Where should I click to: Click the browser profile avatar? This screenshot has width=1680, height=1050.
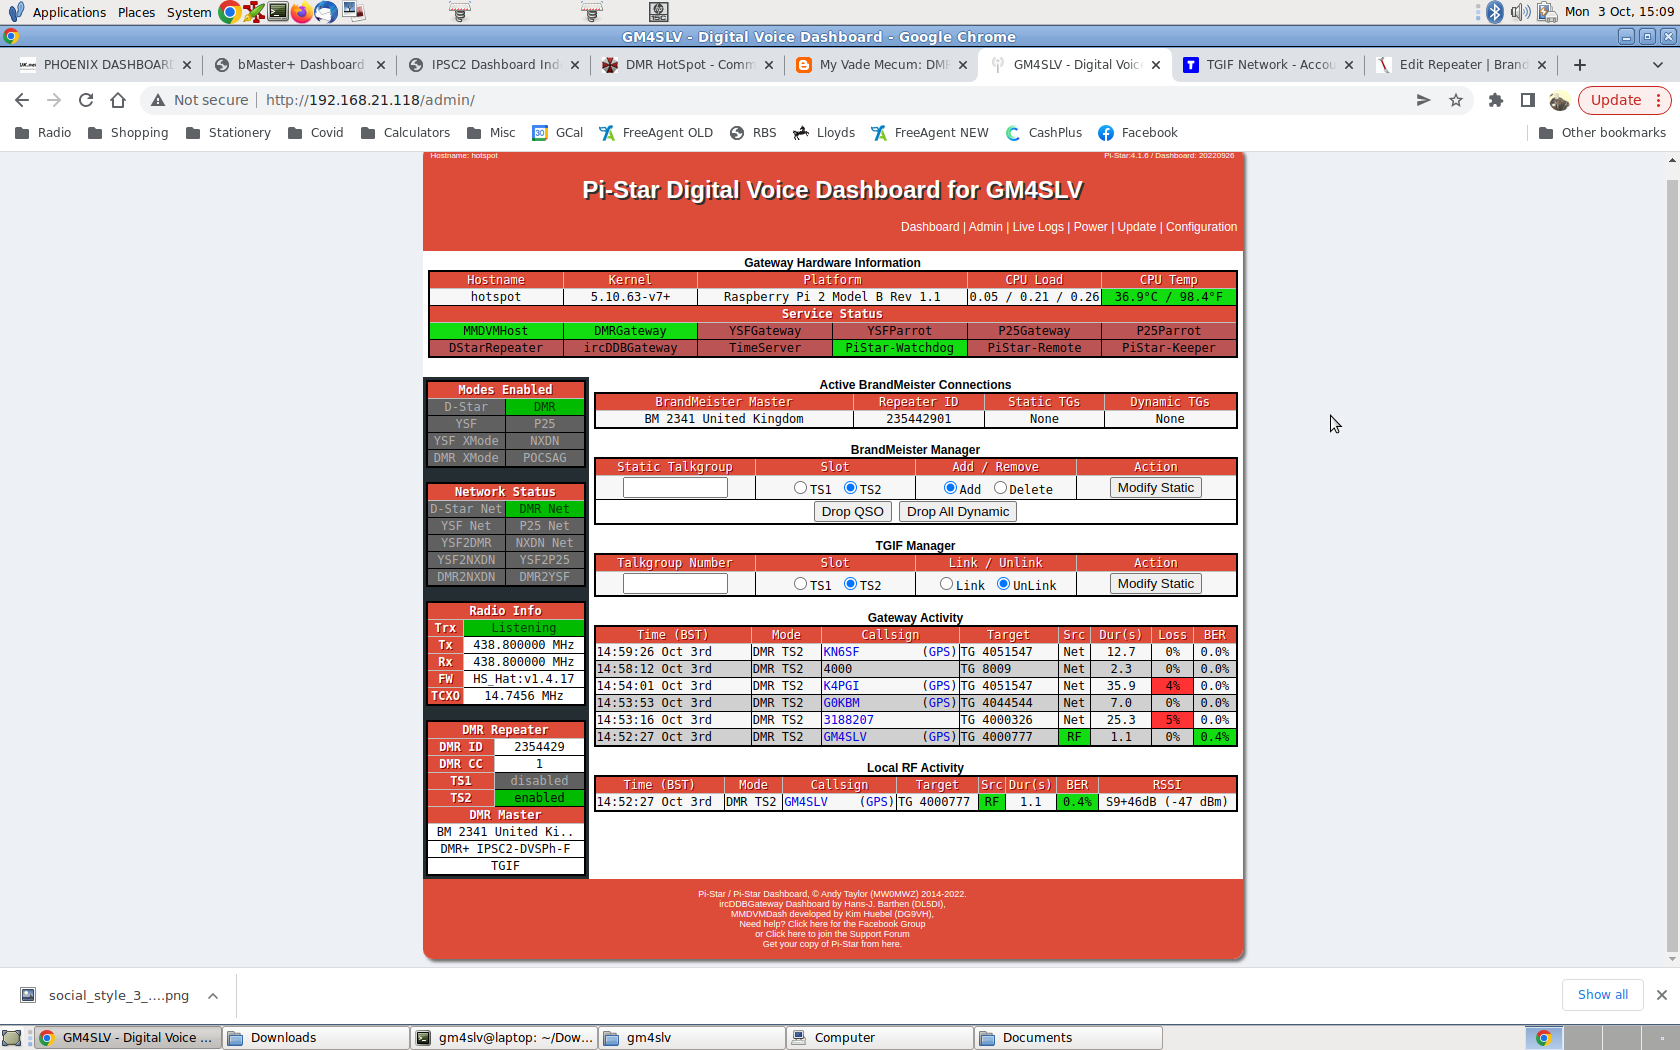pos(1560,100)
